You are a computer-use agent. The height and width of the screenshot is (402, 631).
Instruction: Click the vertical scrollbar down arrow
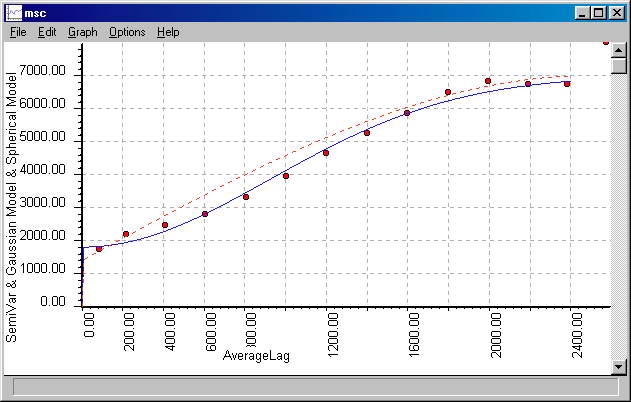click(x=619, y=363)
